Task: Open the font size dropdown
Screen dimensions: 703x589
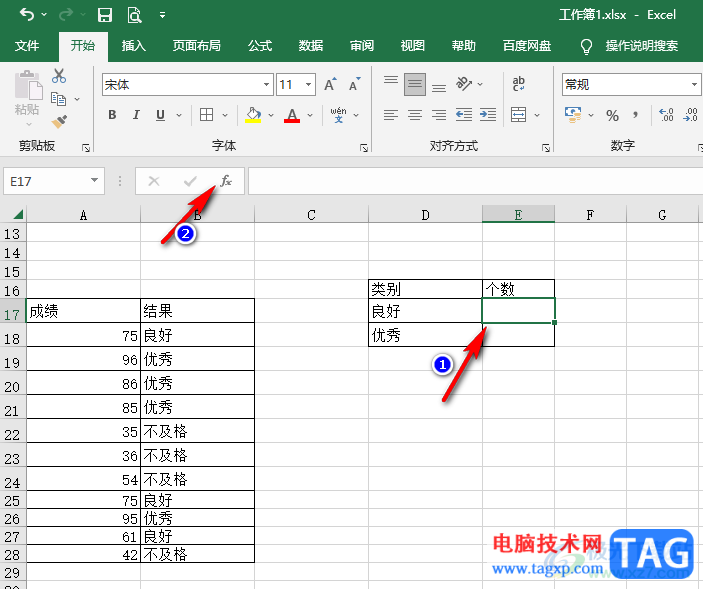Action: pos(308,84)
